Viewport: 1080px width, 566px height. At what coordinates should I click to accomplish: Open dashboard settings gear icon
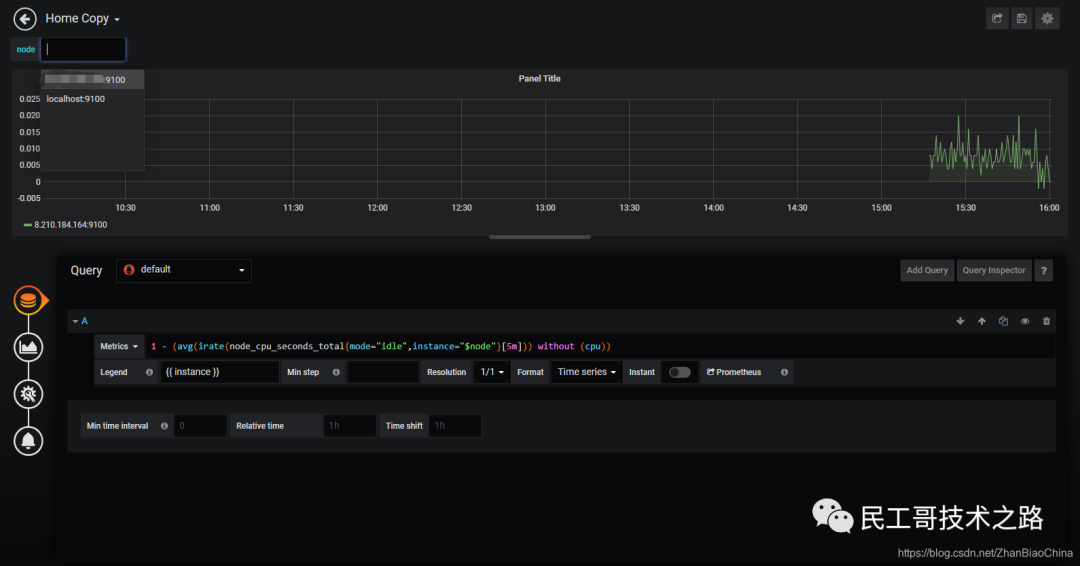click(x=1048, y=19)
